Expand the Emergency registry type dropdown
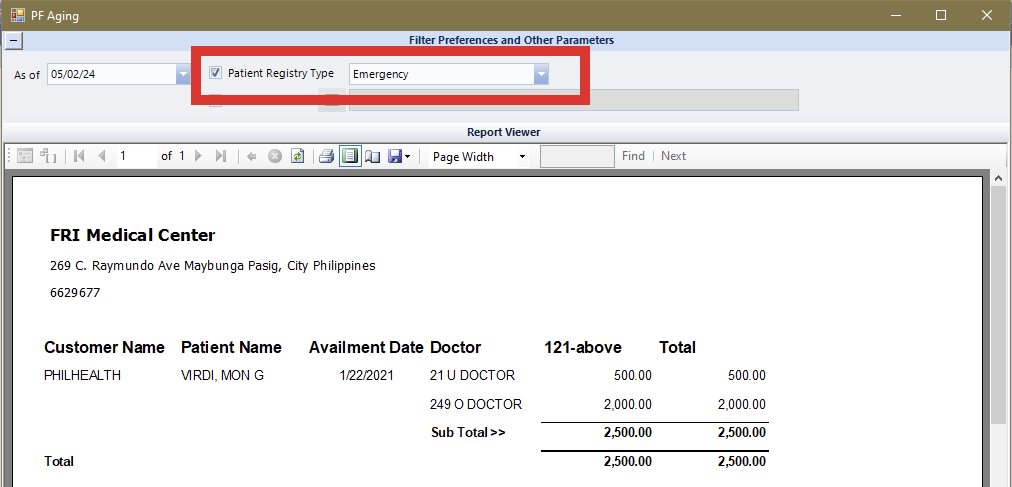The width and height of the screenshot is (1012, 487). tap(541, 74)
